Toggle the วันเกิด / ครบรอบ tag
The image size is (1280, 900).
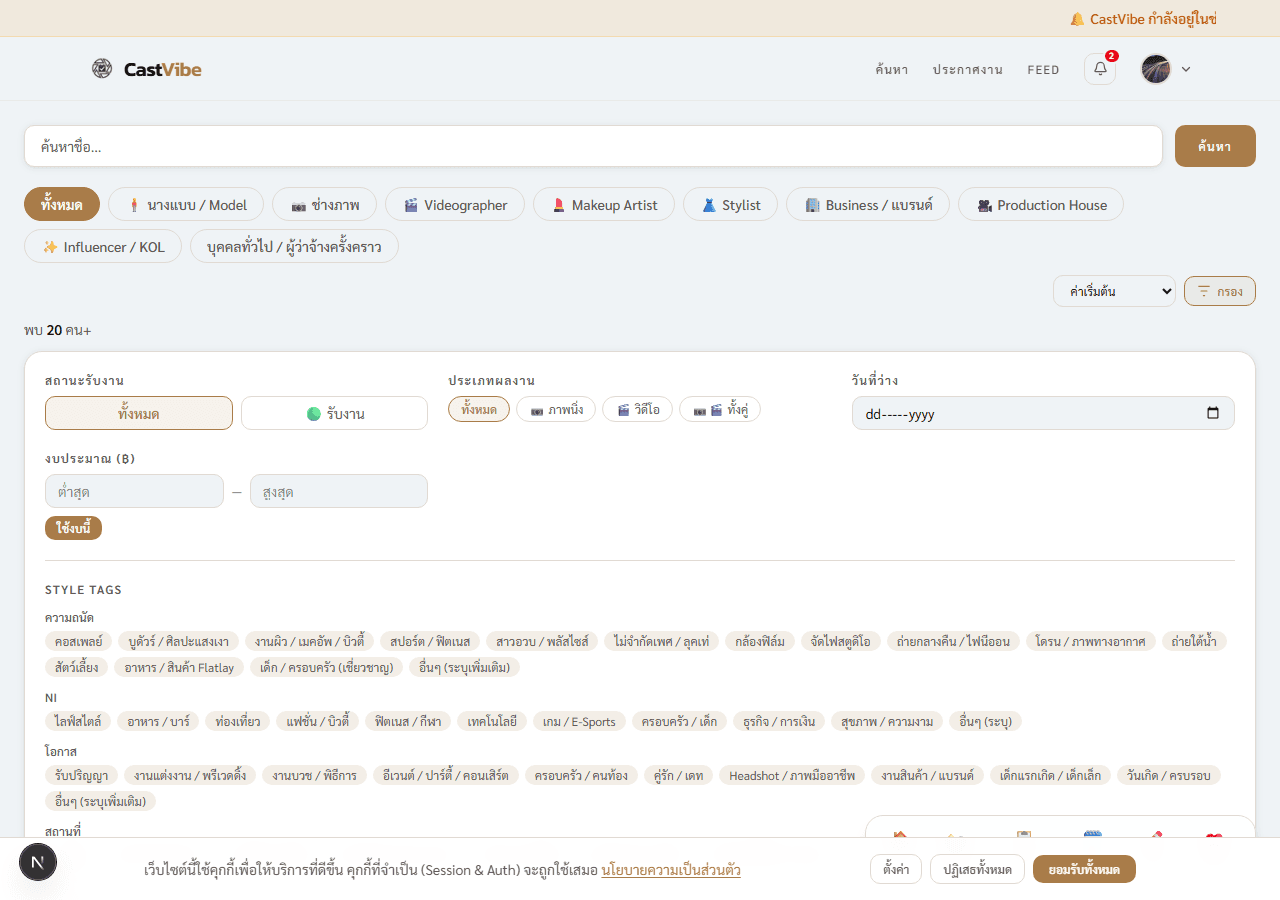pyautogui.click(x=1168, y=775)
